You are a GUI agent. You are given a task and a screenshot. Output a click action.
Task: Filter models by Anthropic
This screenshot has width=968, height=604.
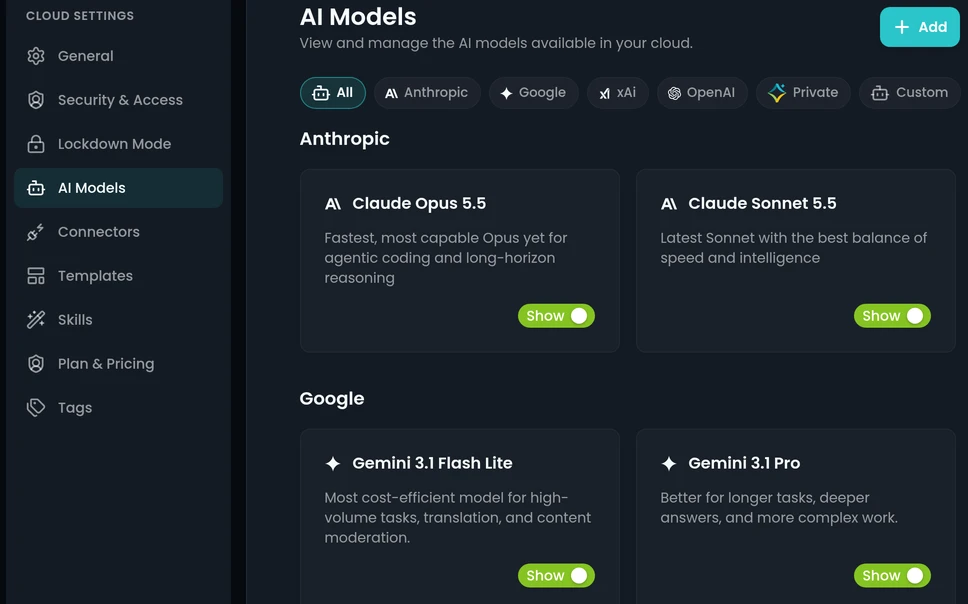coord(427,93)
